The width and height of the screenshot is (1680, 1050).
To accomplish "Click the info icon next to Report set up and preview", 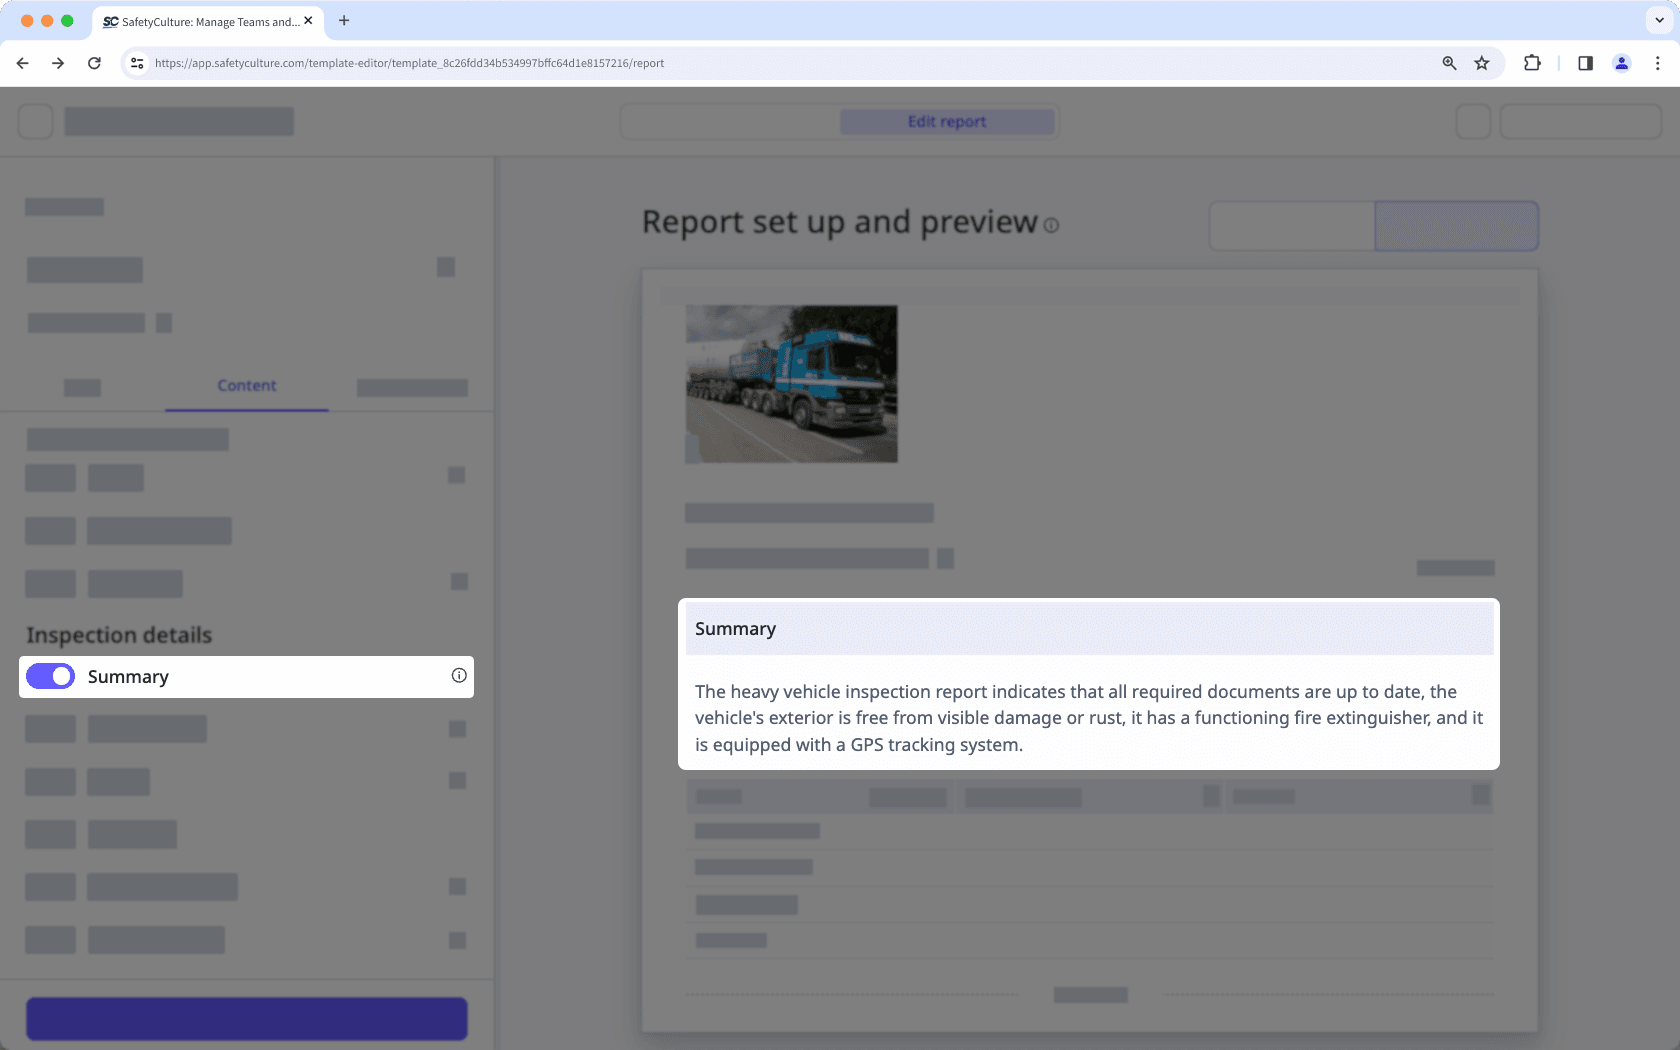I will [1051, 226].
